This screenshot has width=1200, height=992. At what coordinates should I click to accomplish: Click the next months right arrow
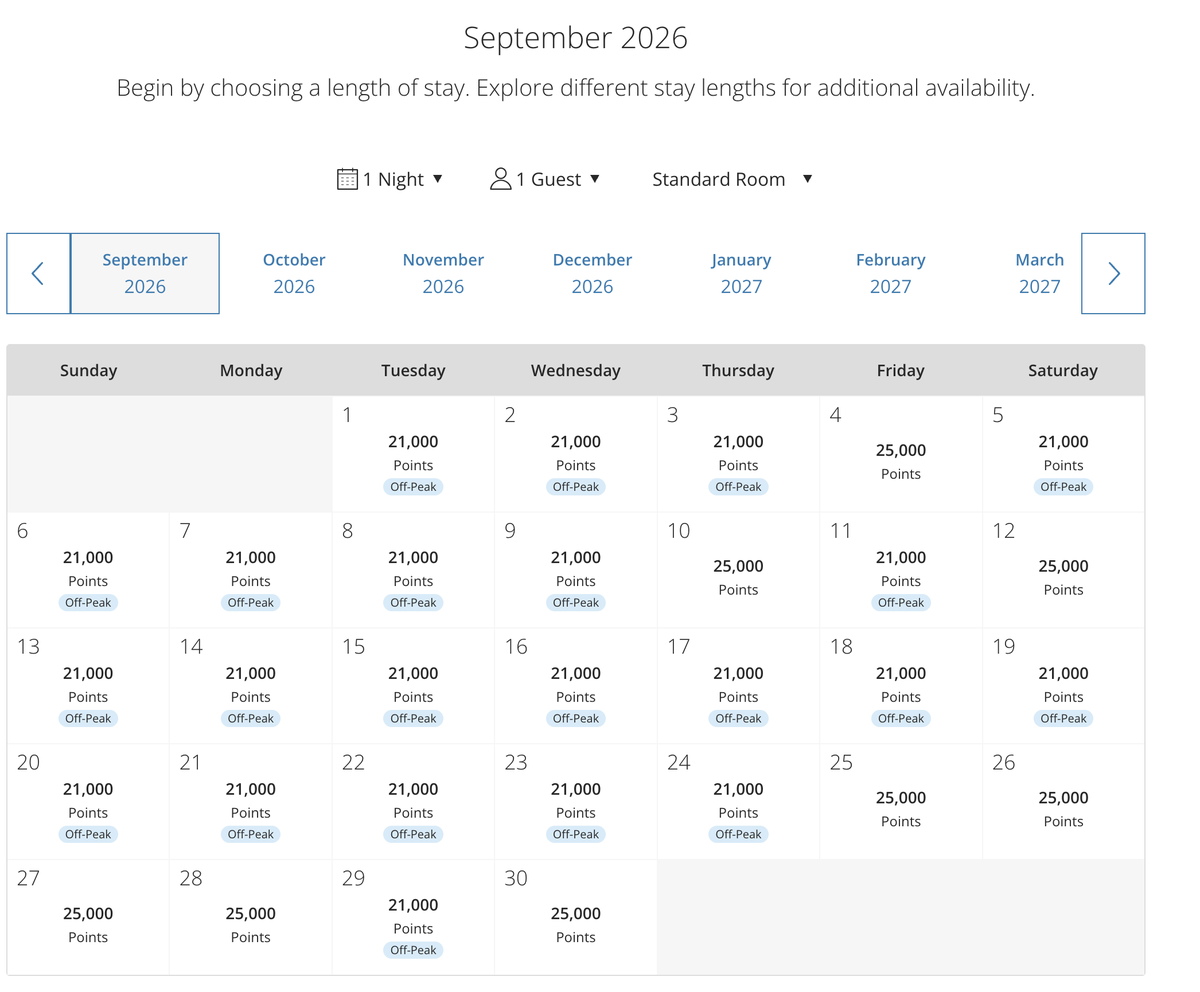[1113, 273]
